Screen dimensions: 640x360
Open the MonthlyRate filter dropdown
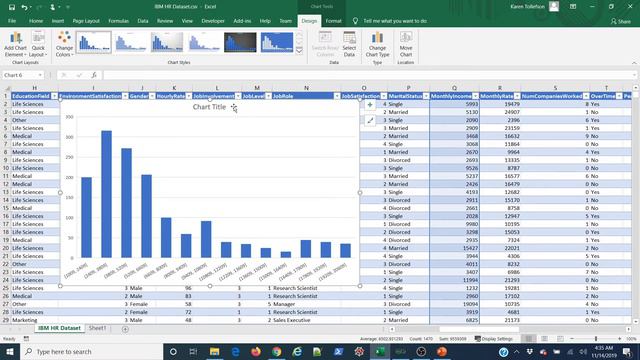[517, 96]
